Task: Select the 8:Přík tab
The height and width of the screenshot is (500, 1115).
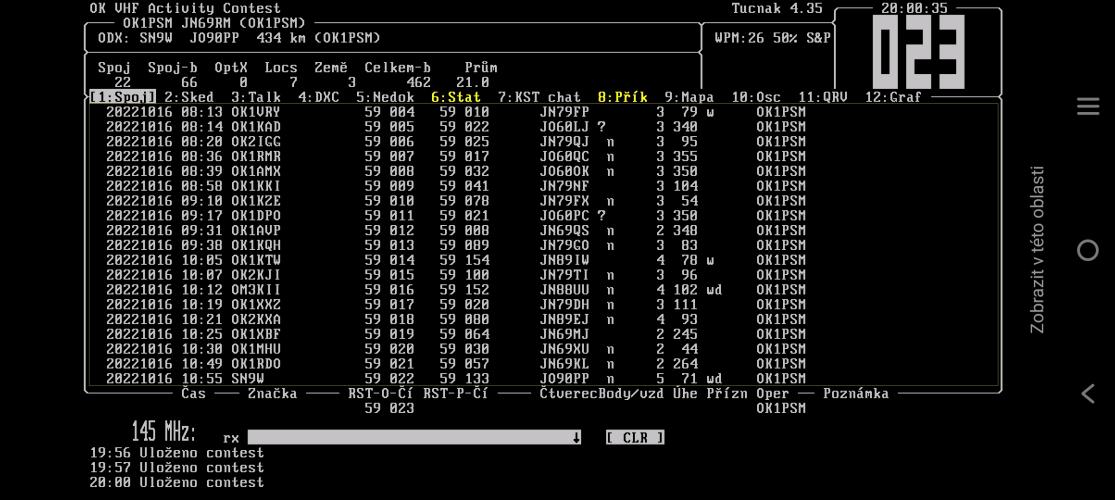Action: pyautogui.click(x=622, y=98)
